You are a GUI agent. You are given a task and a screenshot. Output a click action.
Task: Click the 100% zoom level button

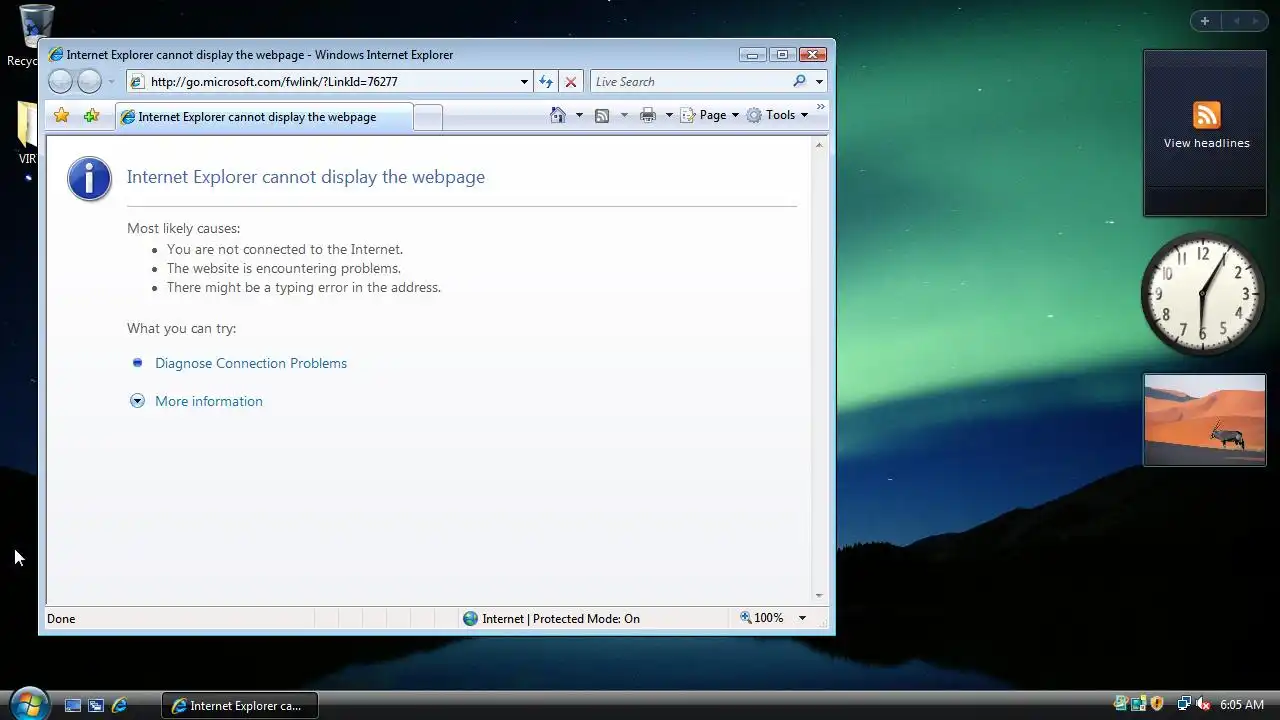761,618
